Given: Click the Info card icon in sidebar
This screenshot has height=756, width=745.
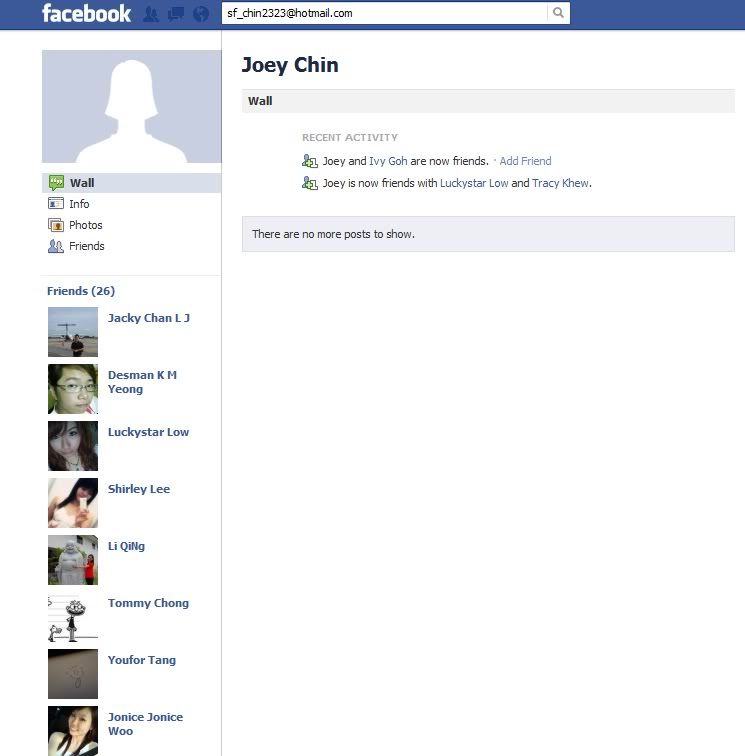Looking at the screenshot, I should tap(56, 203).
